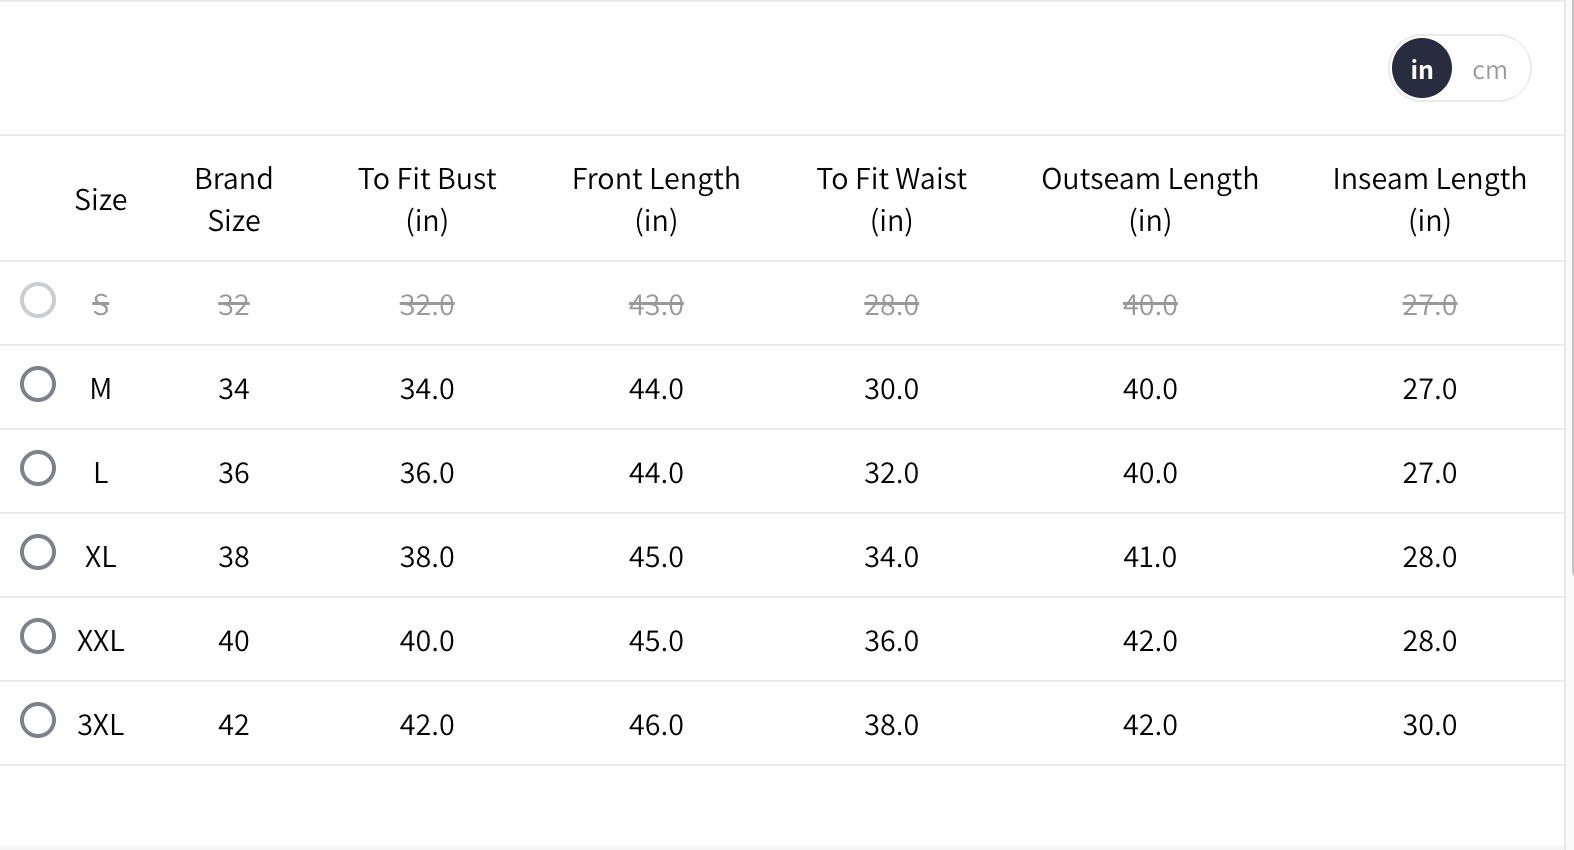Click the Front Length column header
1574x850 pixels.
coord(656,199)
